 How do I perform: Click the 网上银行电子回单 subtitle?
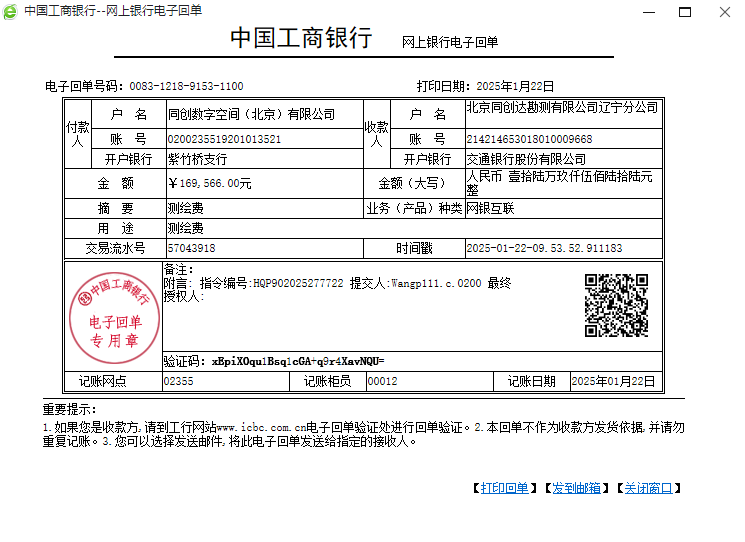450,42
